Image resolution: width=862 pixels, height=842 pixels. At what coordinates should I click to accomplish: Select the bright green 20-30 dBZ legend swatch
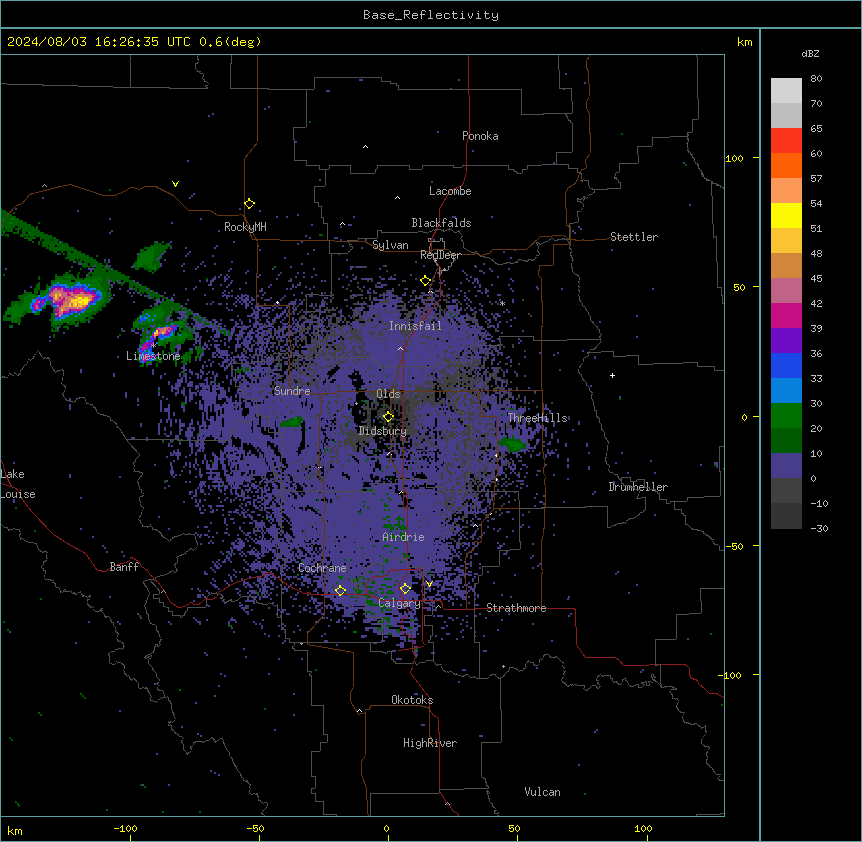click(786, 416)
